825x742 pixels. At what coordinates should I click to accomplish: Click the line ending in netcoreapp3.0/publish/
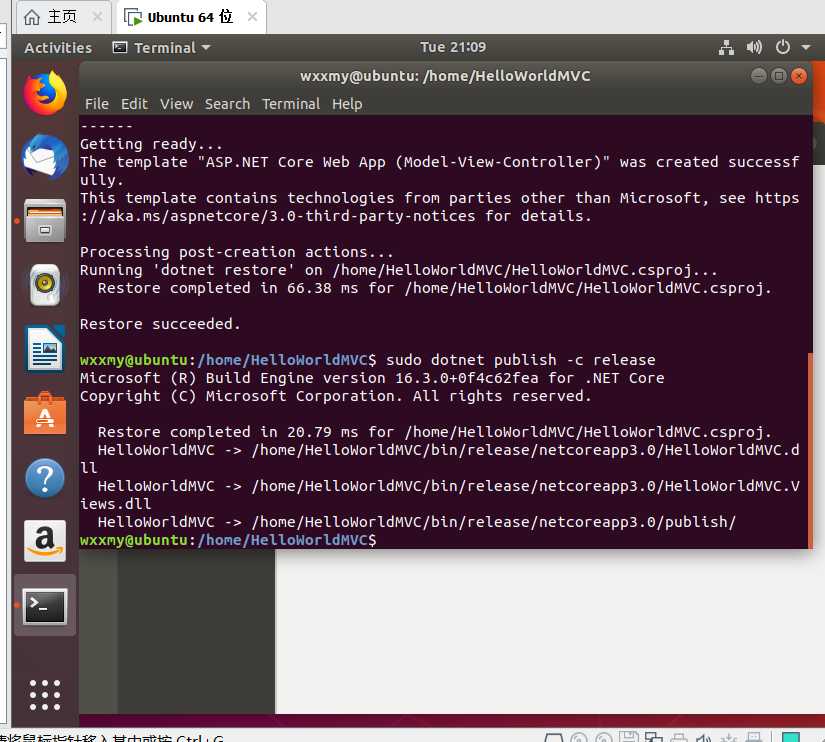pyautogui.click(x=417, y=522)
